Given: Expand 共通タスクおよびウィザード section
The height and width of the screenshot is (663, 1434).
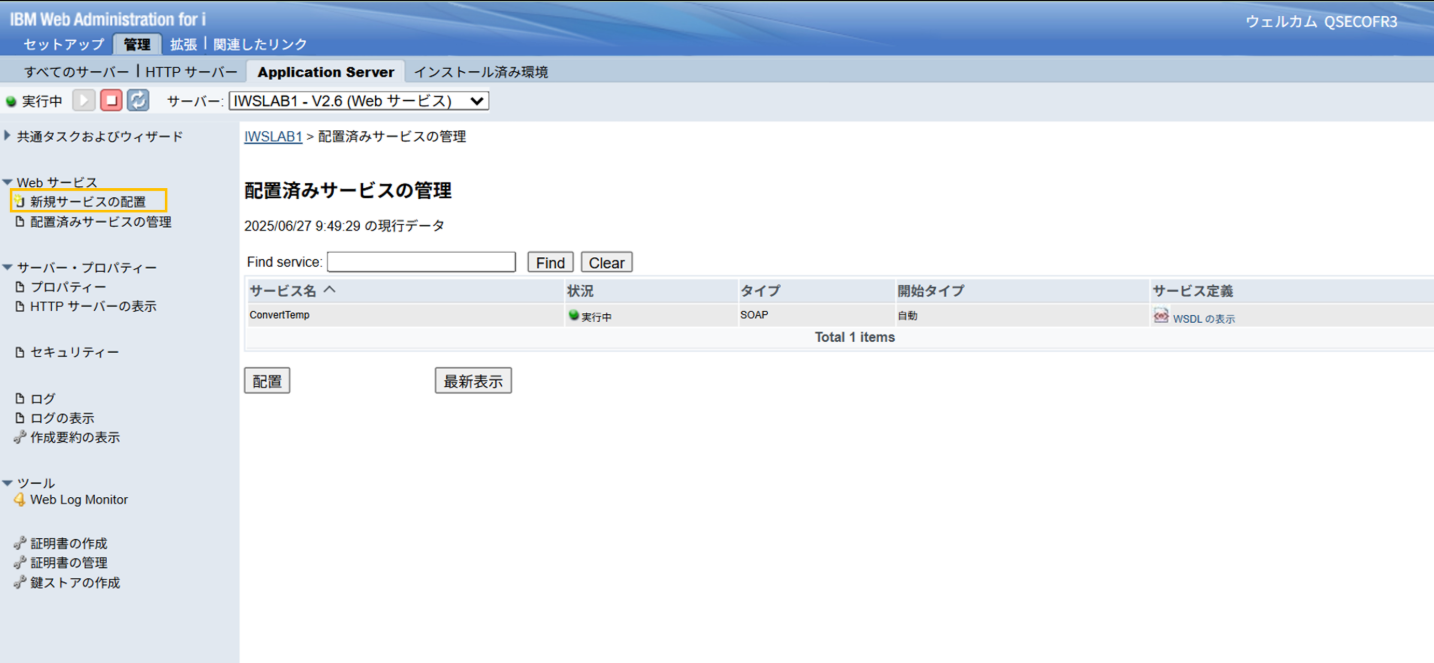Looking at the screenshot, I should 8,136.
